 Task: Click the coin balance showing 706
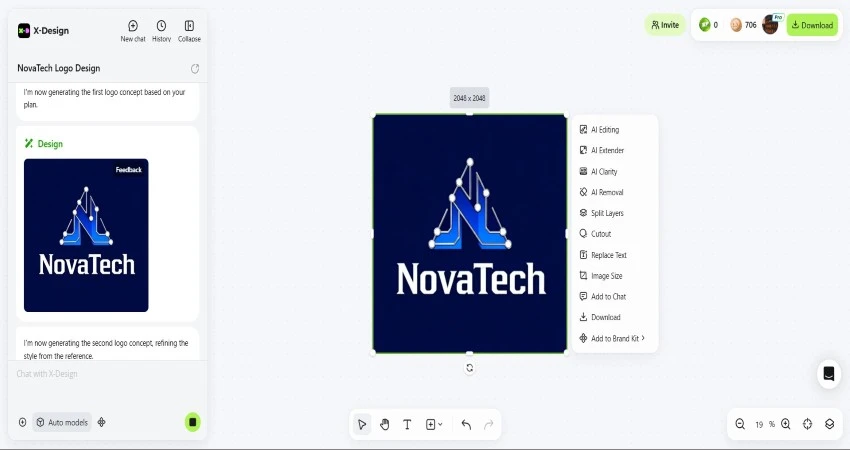pos(743,25)
